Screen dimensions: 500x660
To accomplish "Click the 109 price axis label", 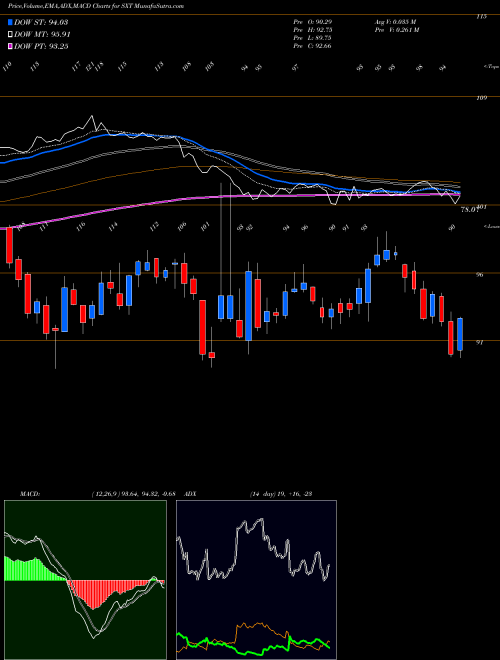I will coord(481,98).
